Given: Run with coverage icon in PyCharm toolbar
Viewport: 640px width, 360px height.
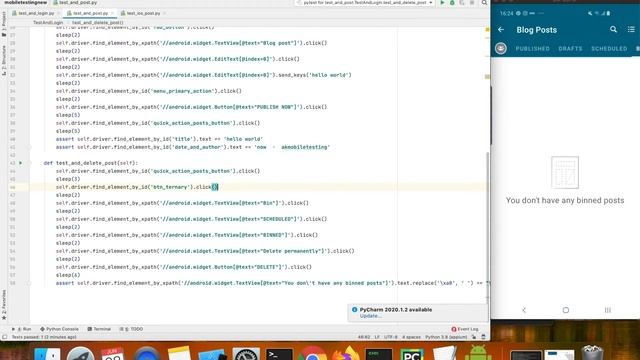Looking at the screenshot, I should tap(462, 2).
